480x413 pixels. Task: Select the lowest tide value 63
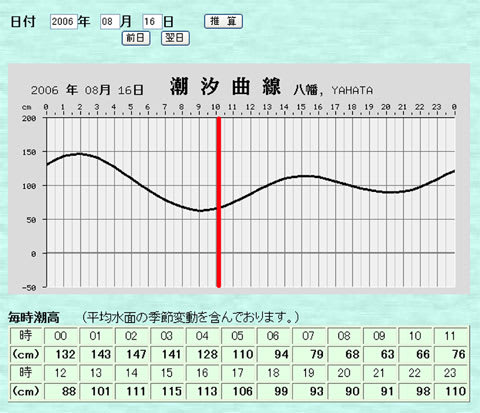pyautogui.click(x=380, y=354)
